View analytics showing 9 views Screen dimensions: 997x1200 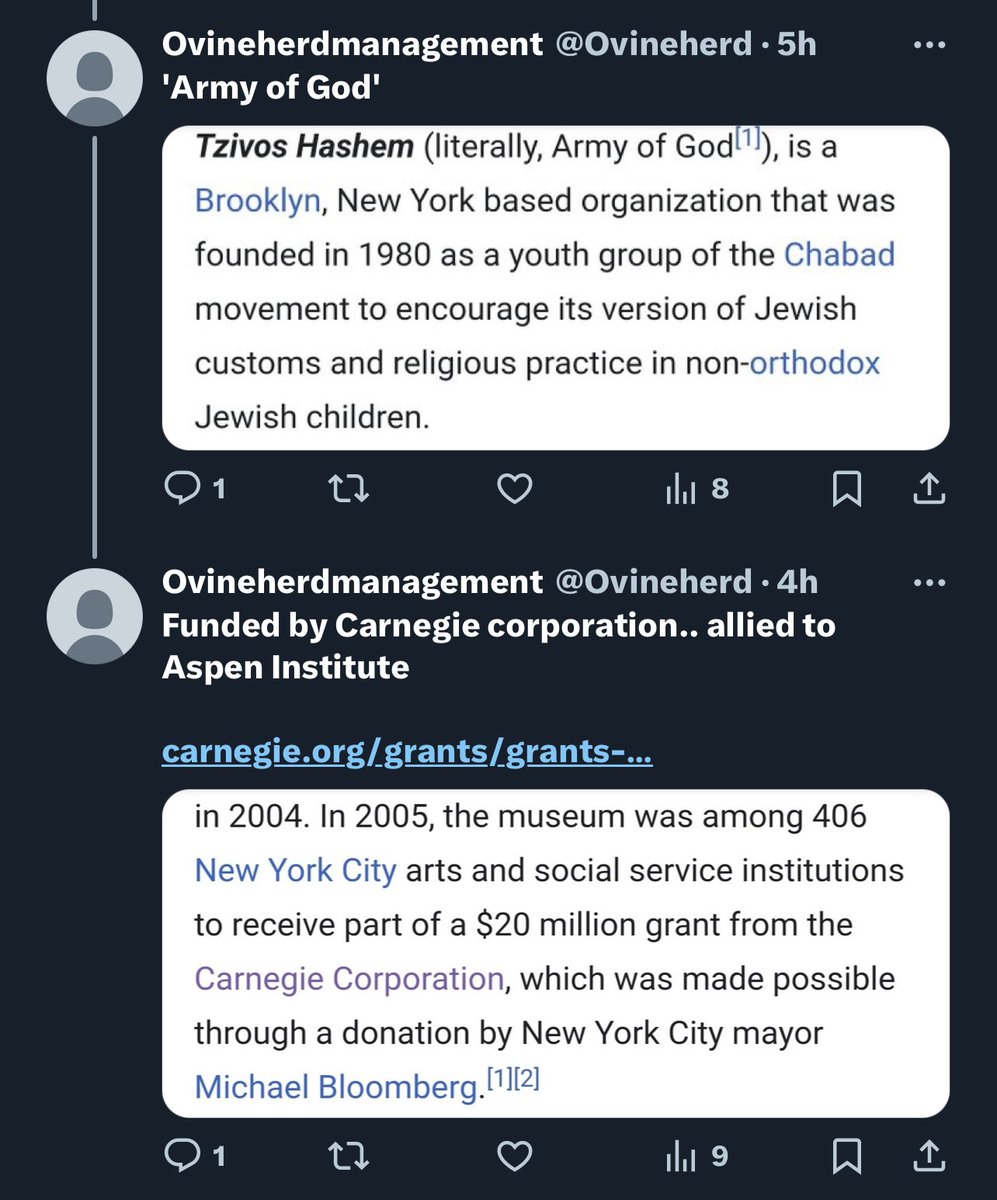point(696,1157)
